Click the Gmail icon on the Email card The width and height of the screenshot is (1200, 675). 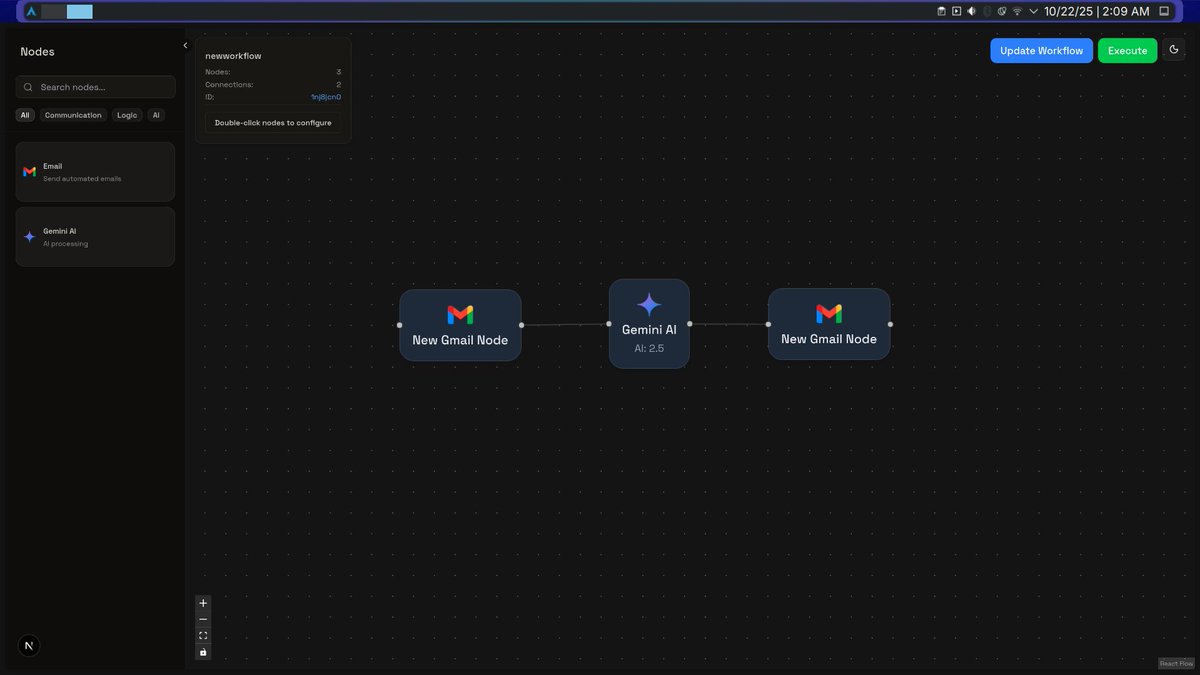(30, 172)
